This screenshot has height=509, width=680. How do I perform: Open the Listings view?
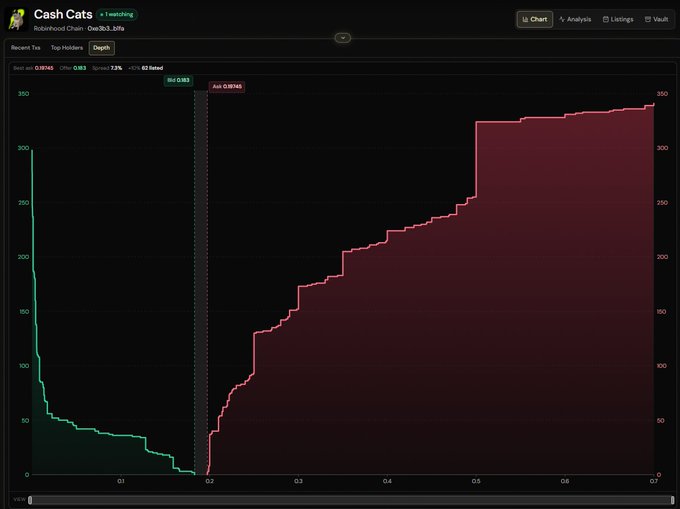click(x=618, y=20)
